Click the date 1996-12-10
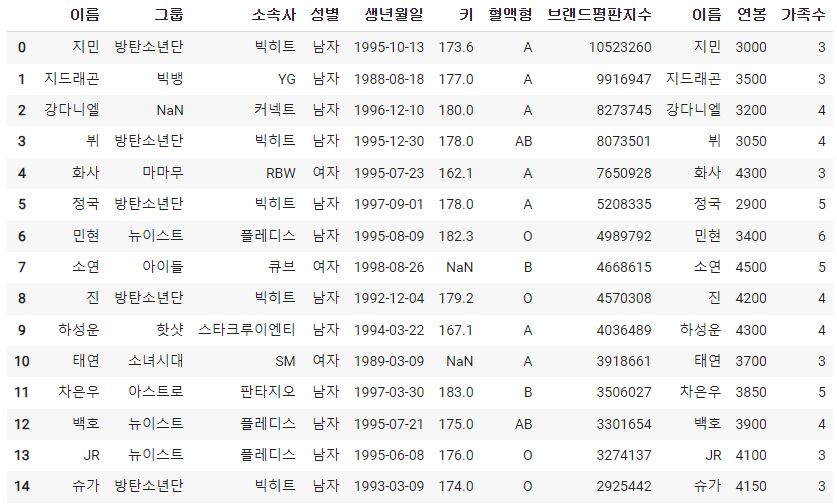 [389, 111]
